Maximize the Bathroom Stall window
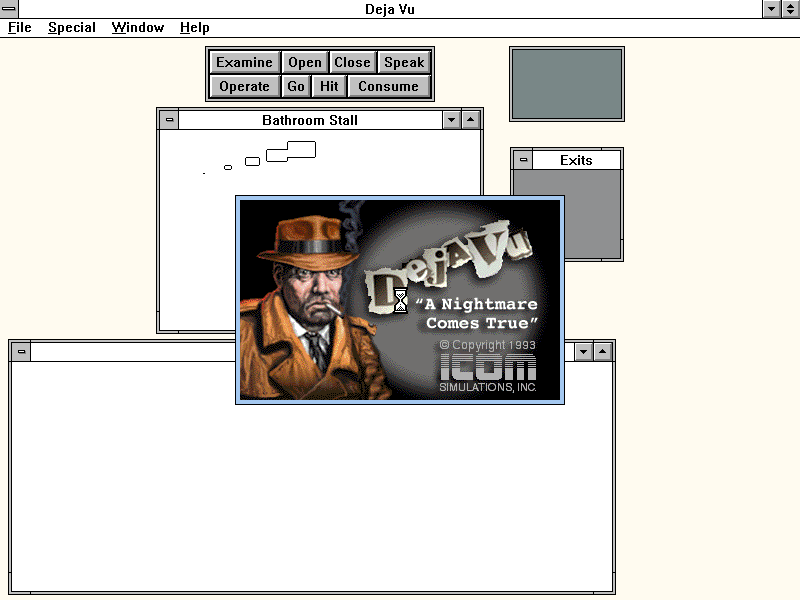The image size is (800, 600). [x=470, y=120]
